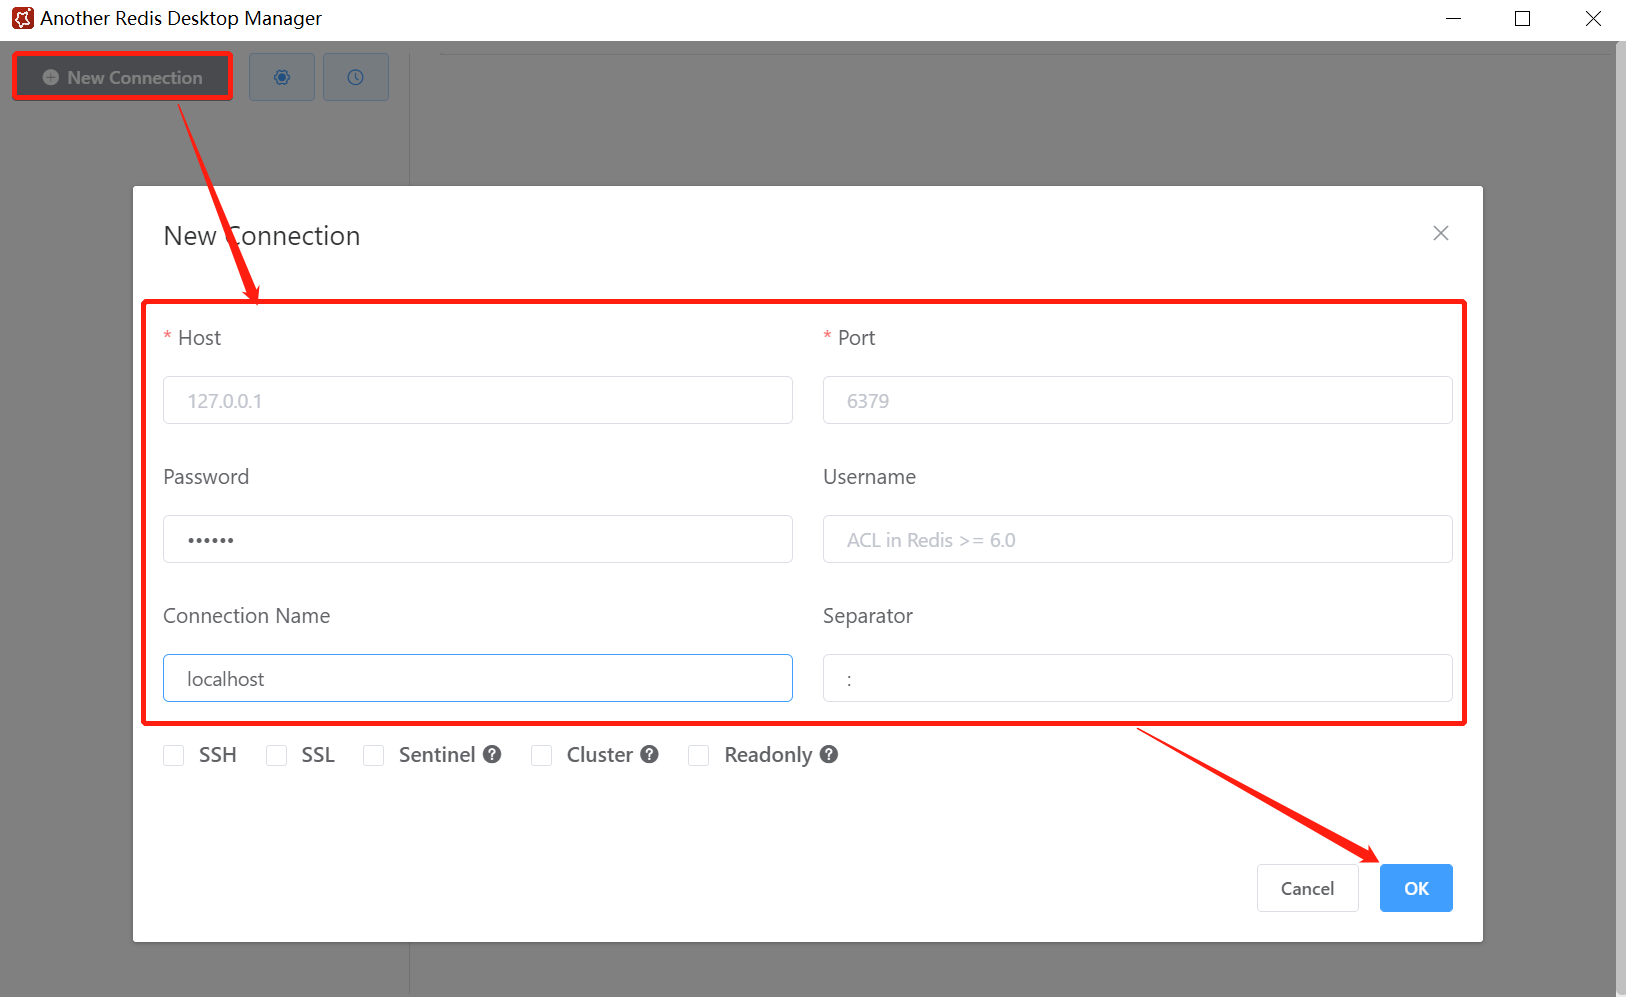Viewport: 1626px width, 997px height.
Task: Open the command log clock icon
Action: (355, 77)
